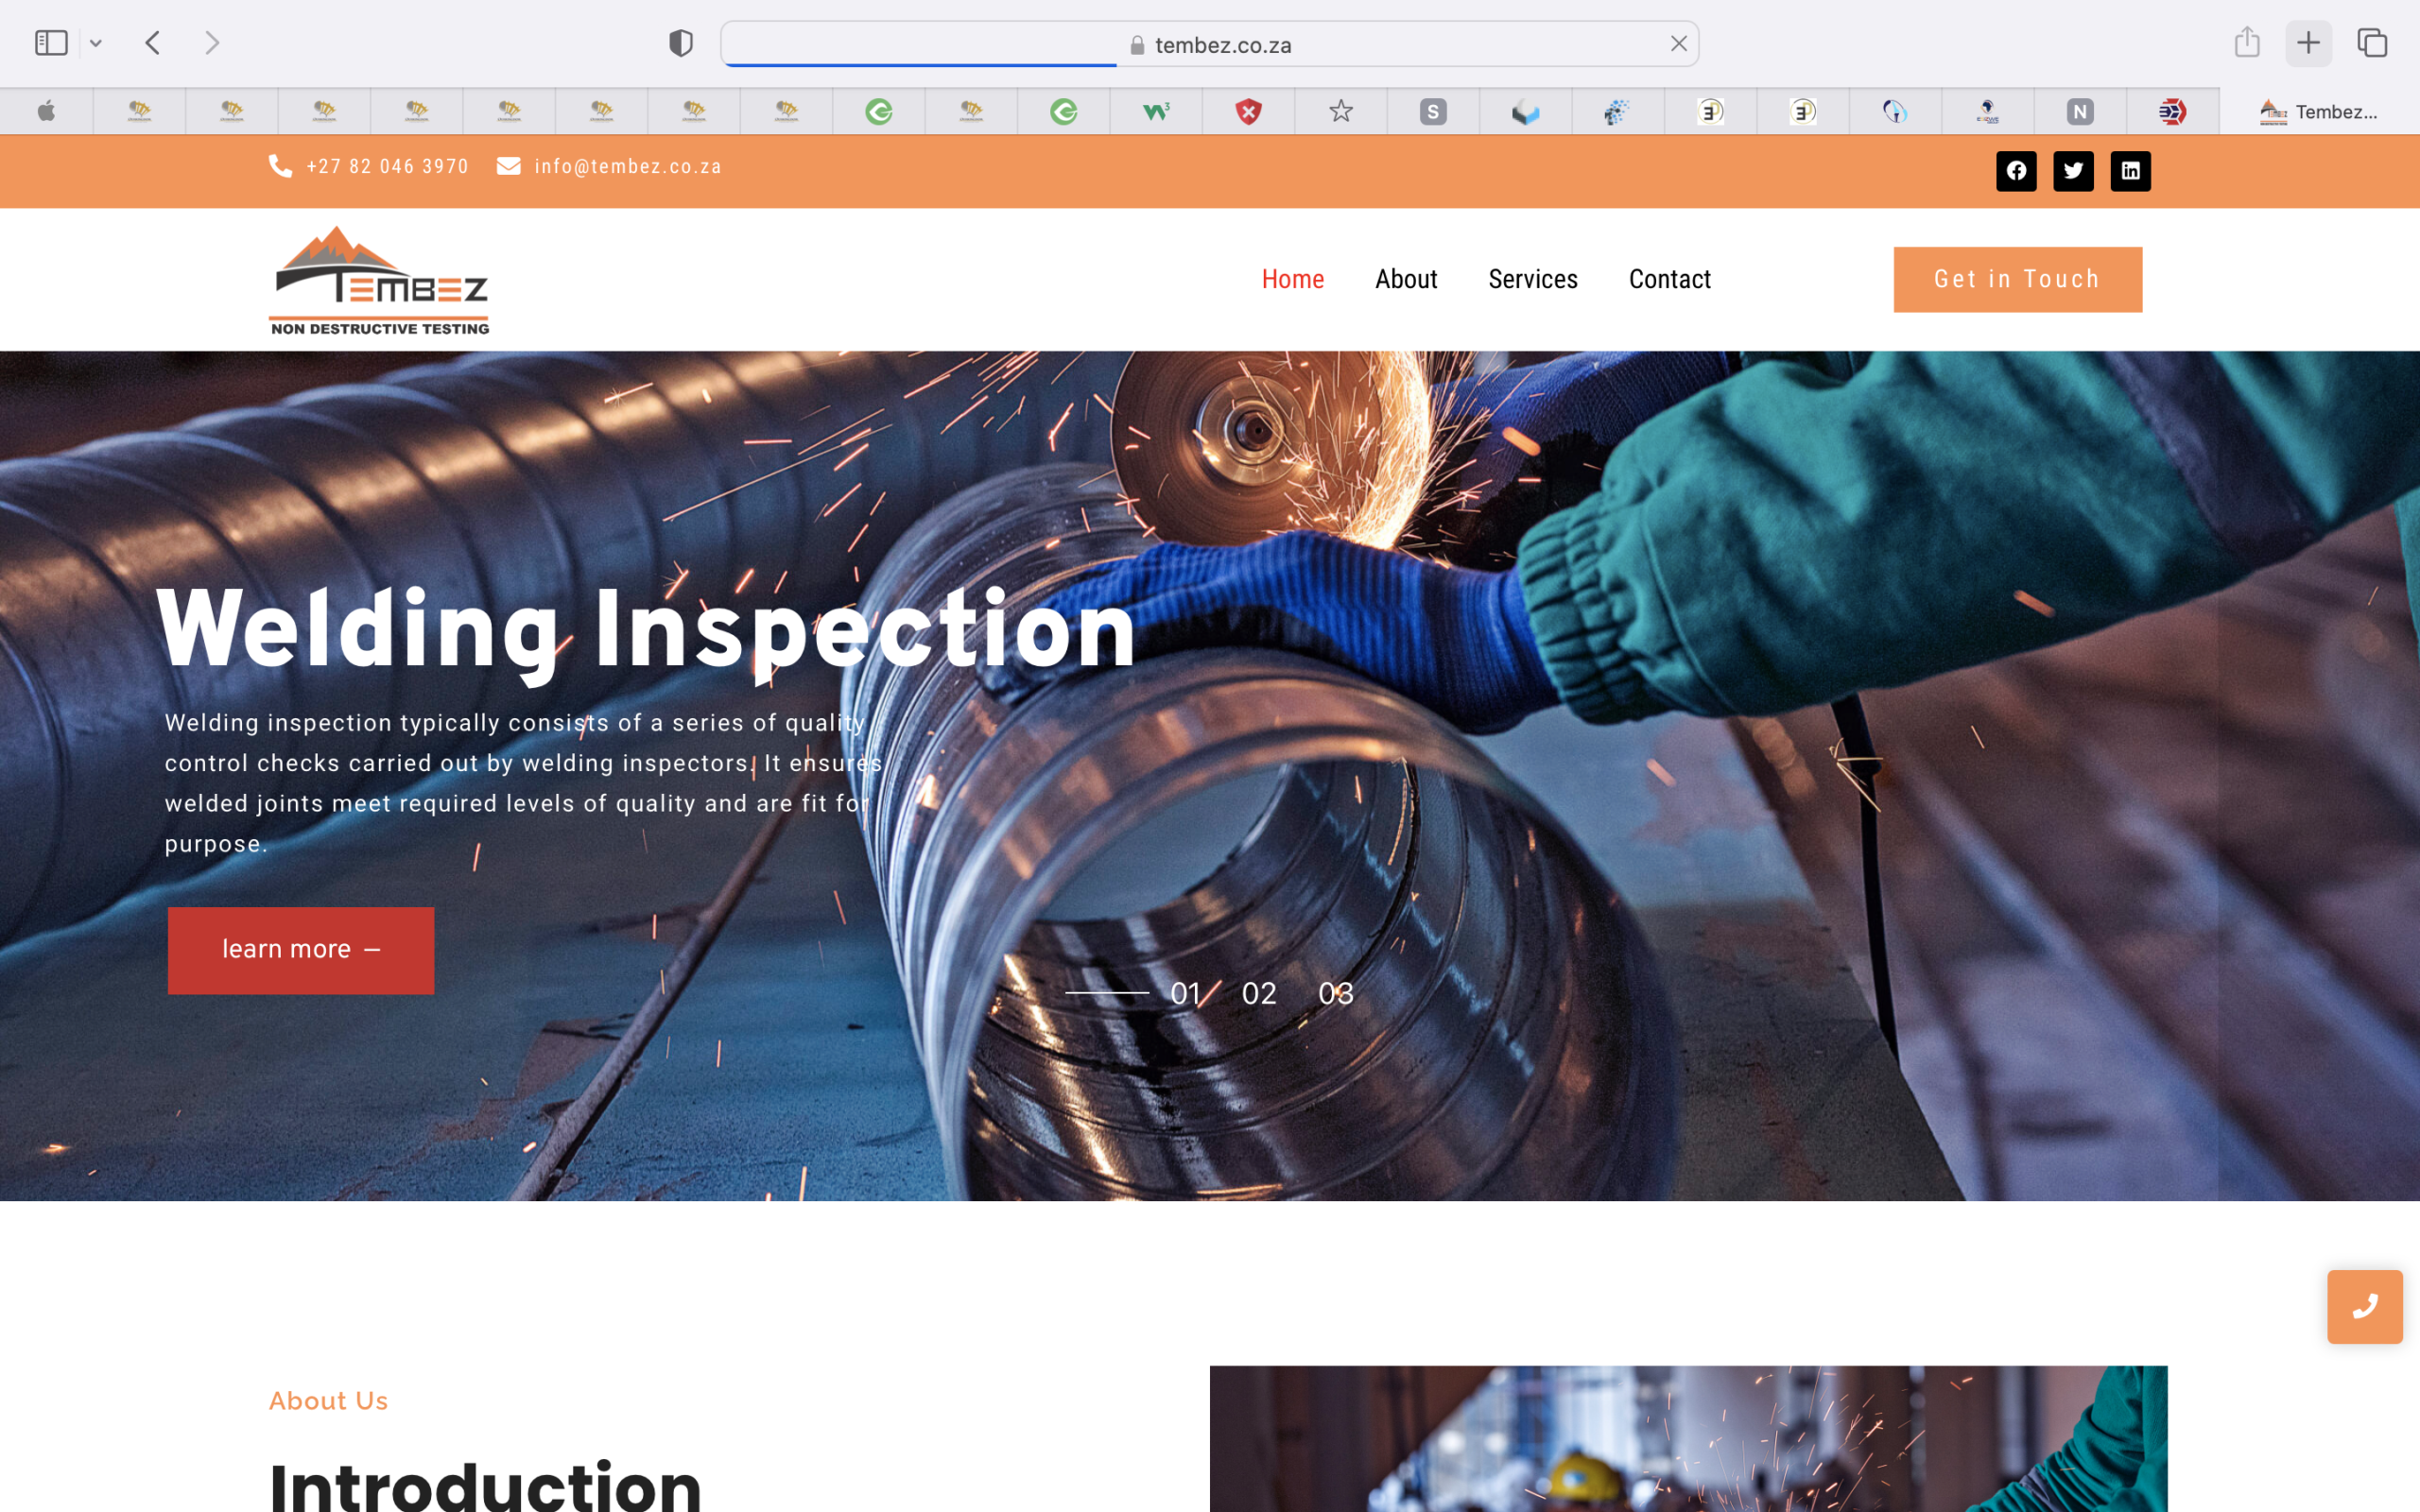Open the Services menu item
Image resolution: width=2420 pixels, height=1512 pixels.
[1532, 279]
